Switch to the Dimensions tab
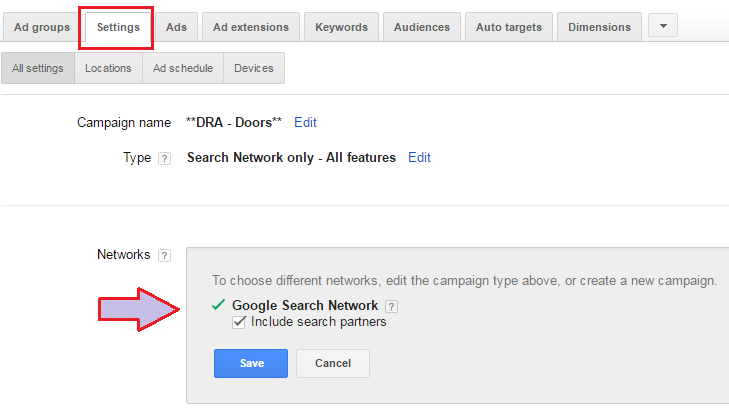729x411 pixels. pos(599,27)
